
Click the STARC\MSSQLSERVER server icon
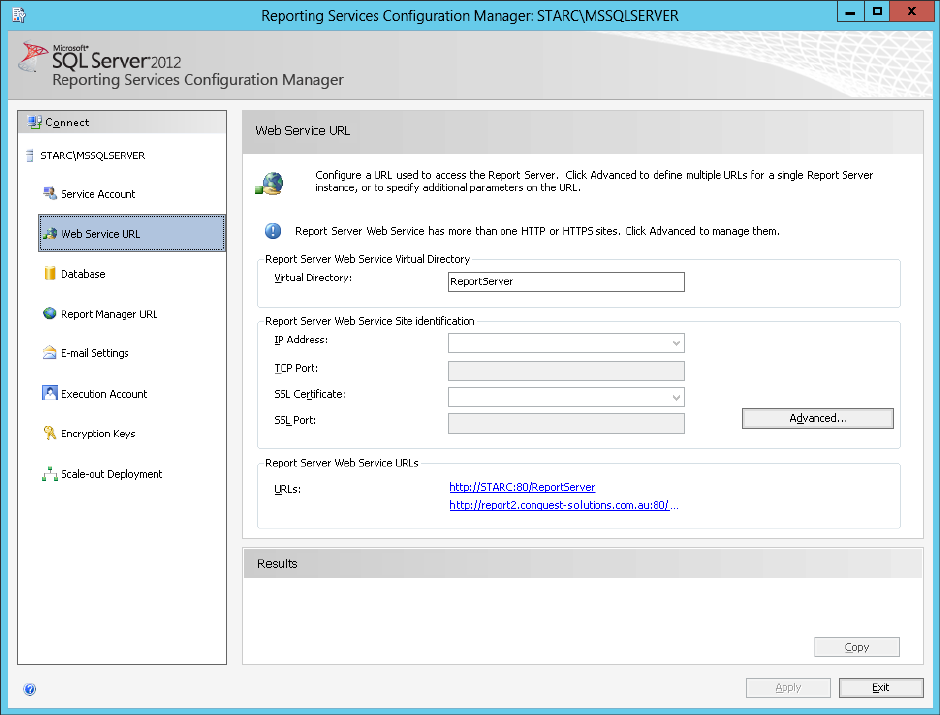click(30, 156)
